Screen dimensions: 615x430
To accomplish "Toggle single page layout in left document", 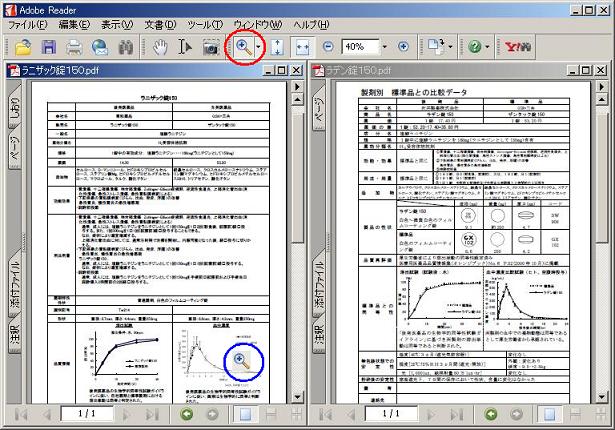I will (x=245, y=414).
